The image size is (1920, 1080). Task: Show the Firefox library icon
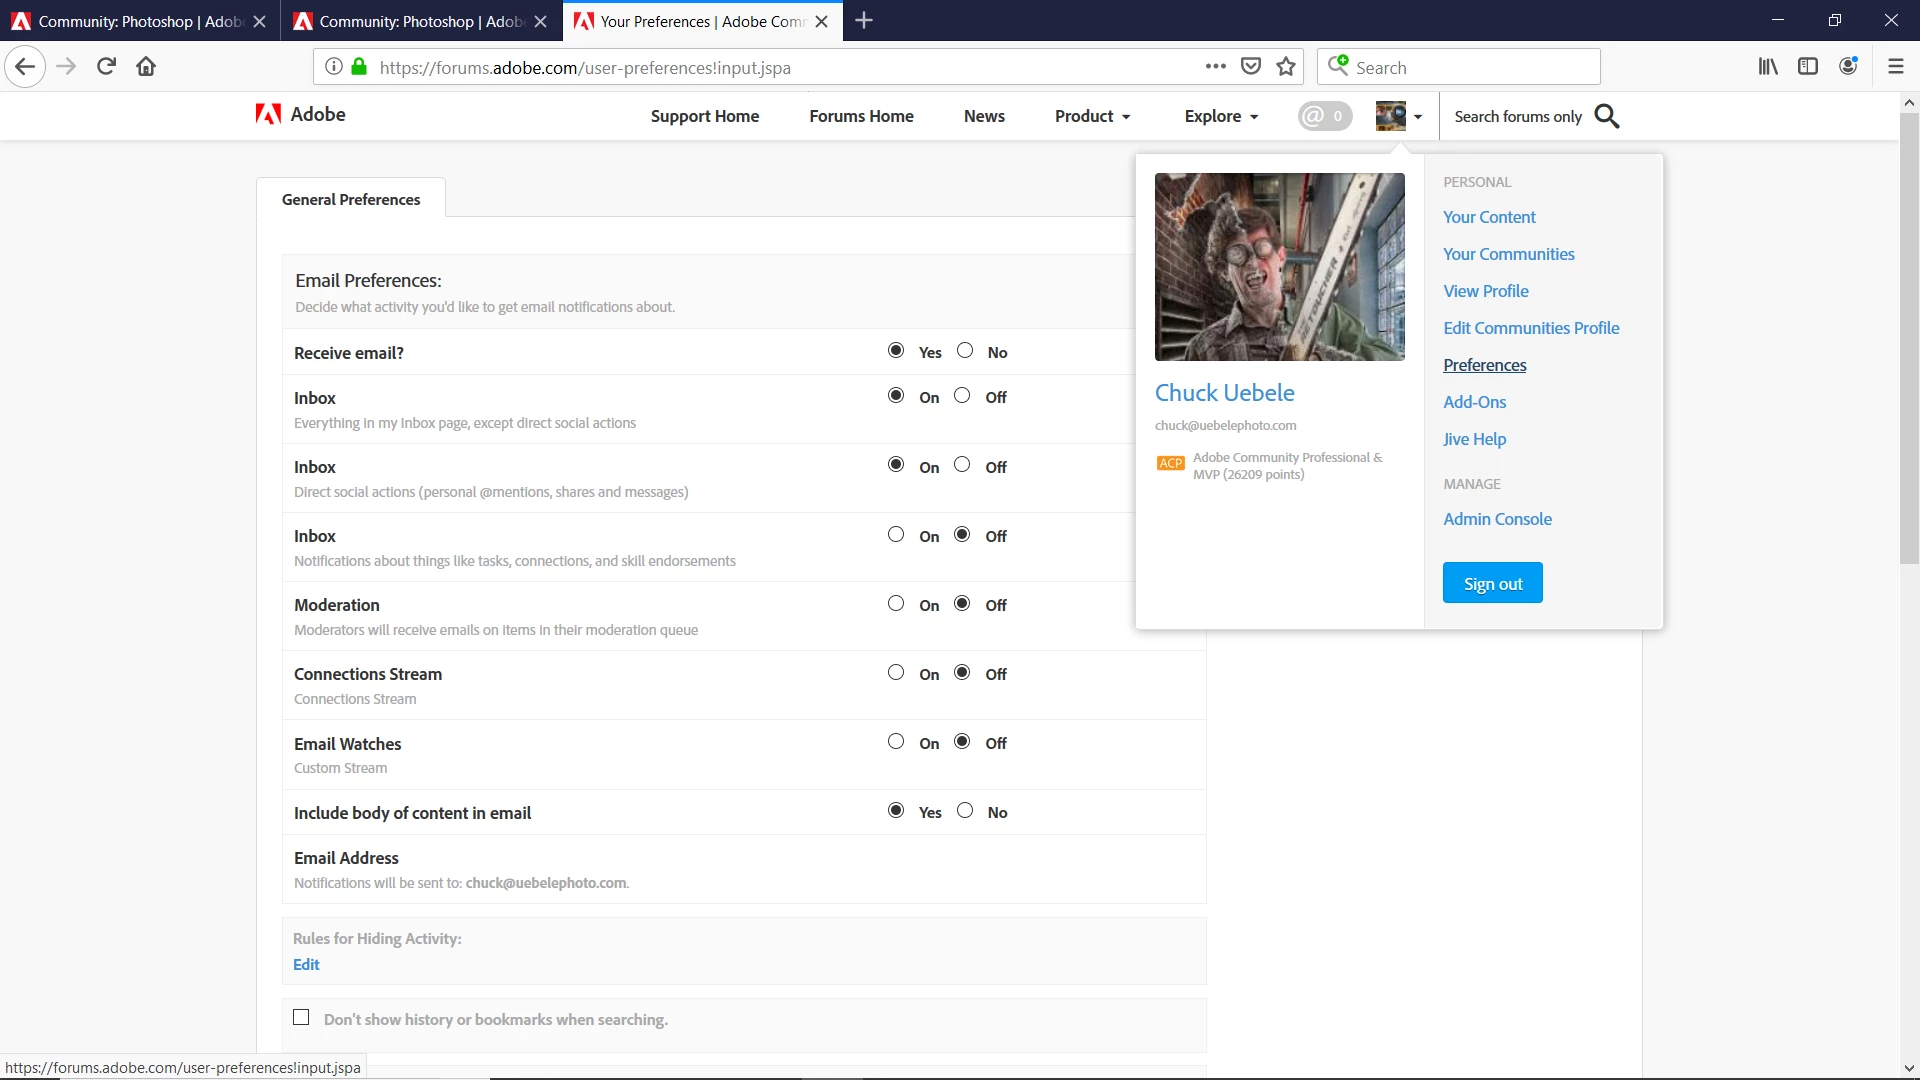point(1768,67)
